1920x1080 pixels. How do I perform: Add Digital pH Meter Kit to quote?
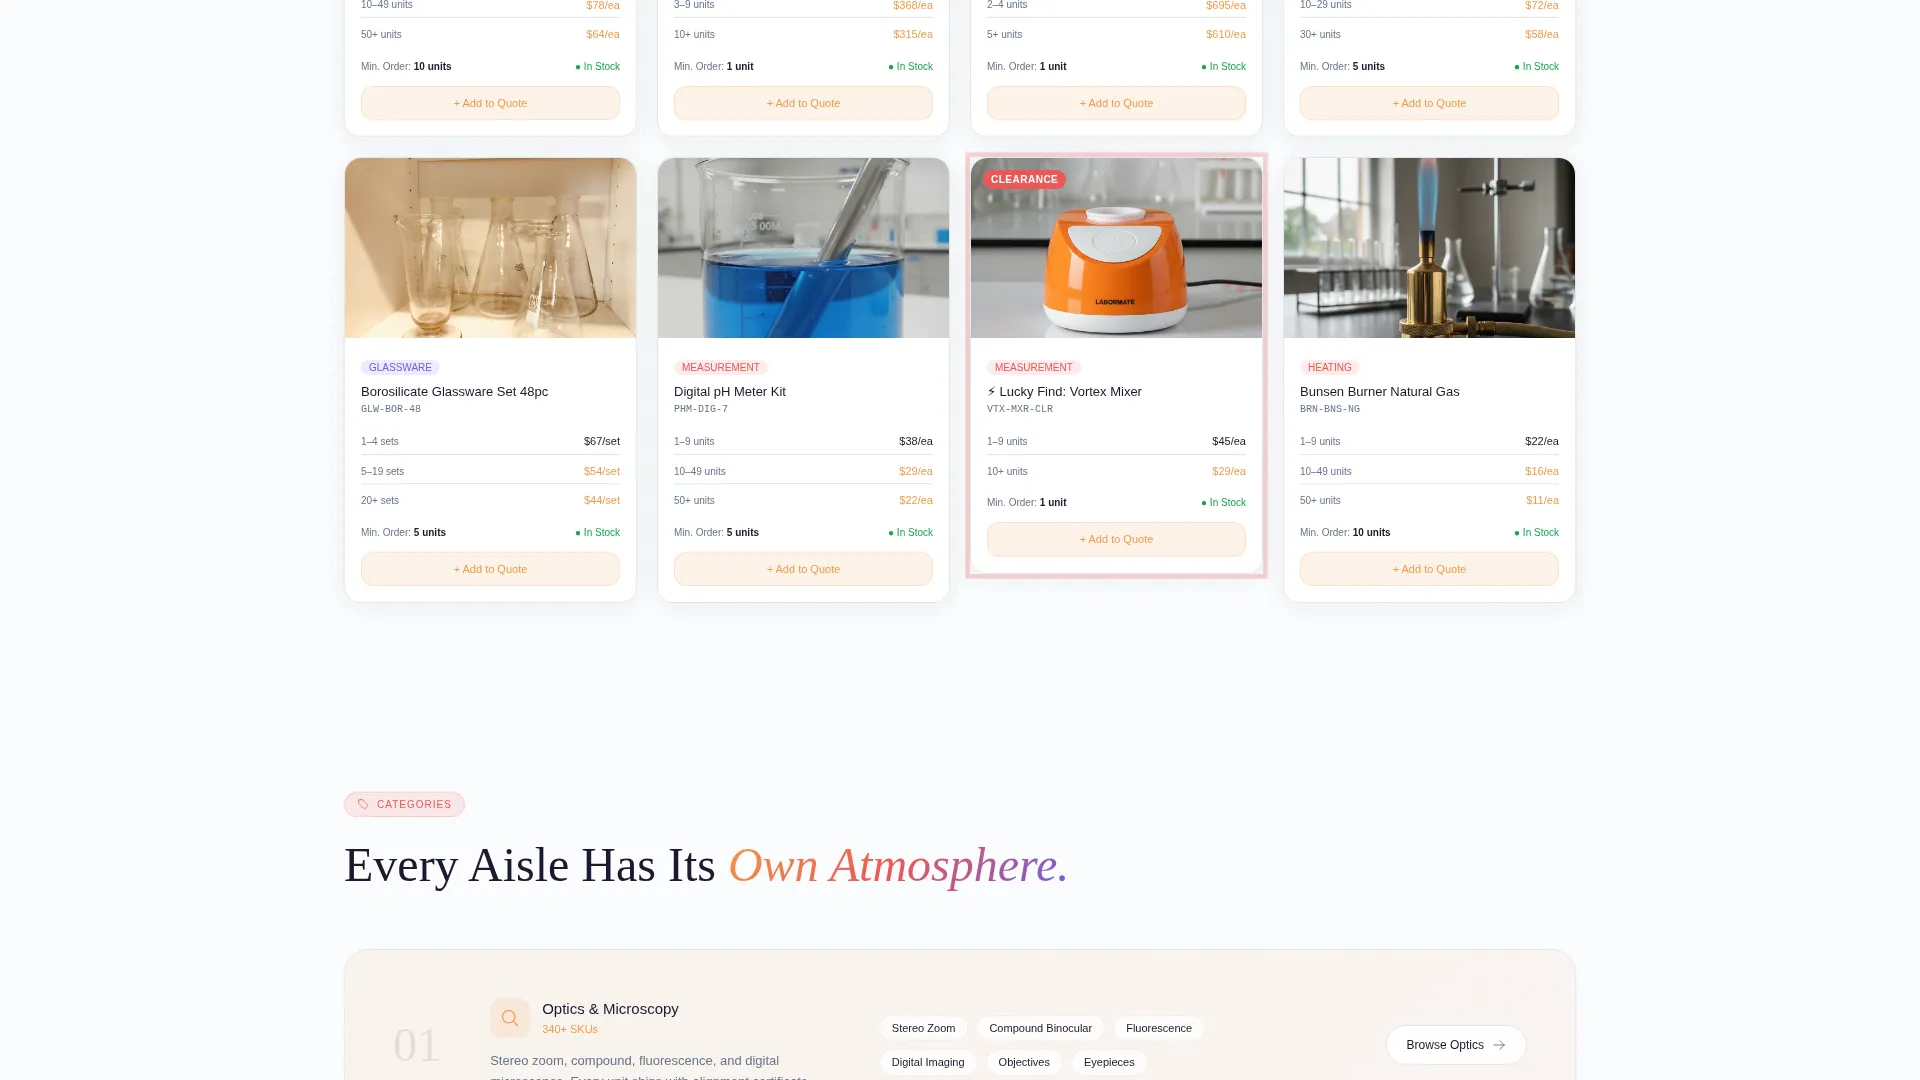[803, 569]
